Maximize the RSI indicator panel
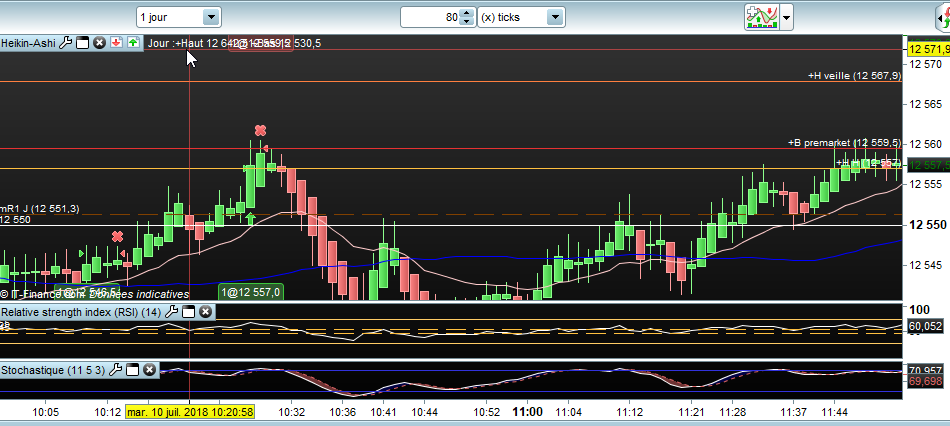 (x=188, y=312)
